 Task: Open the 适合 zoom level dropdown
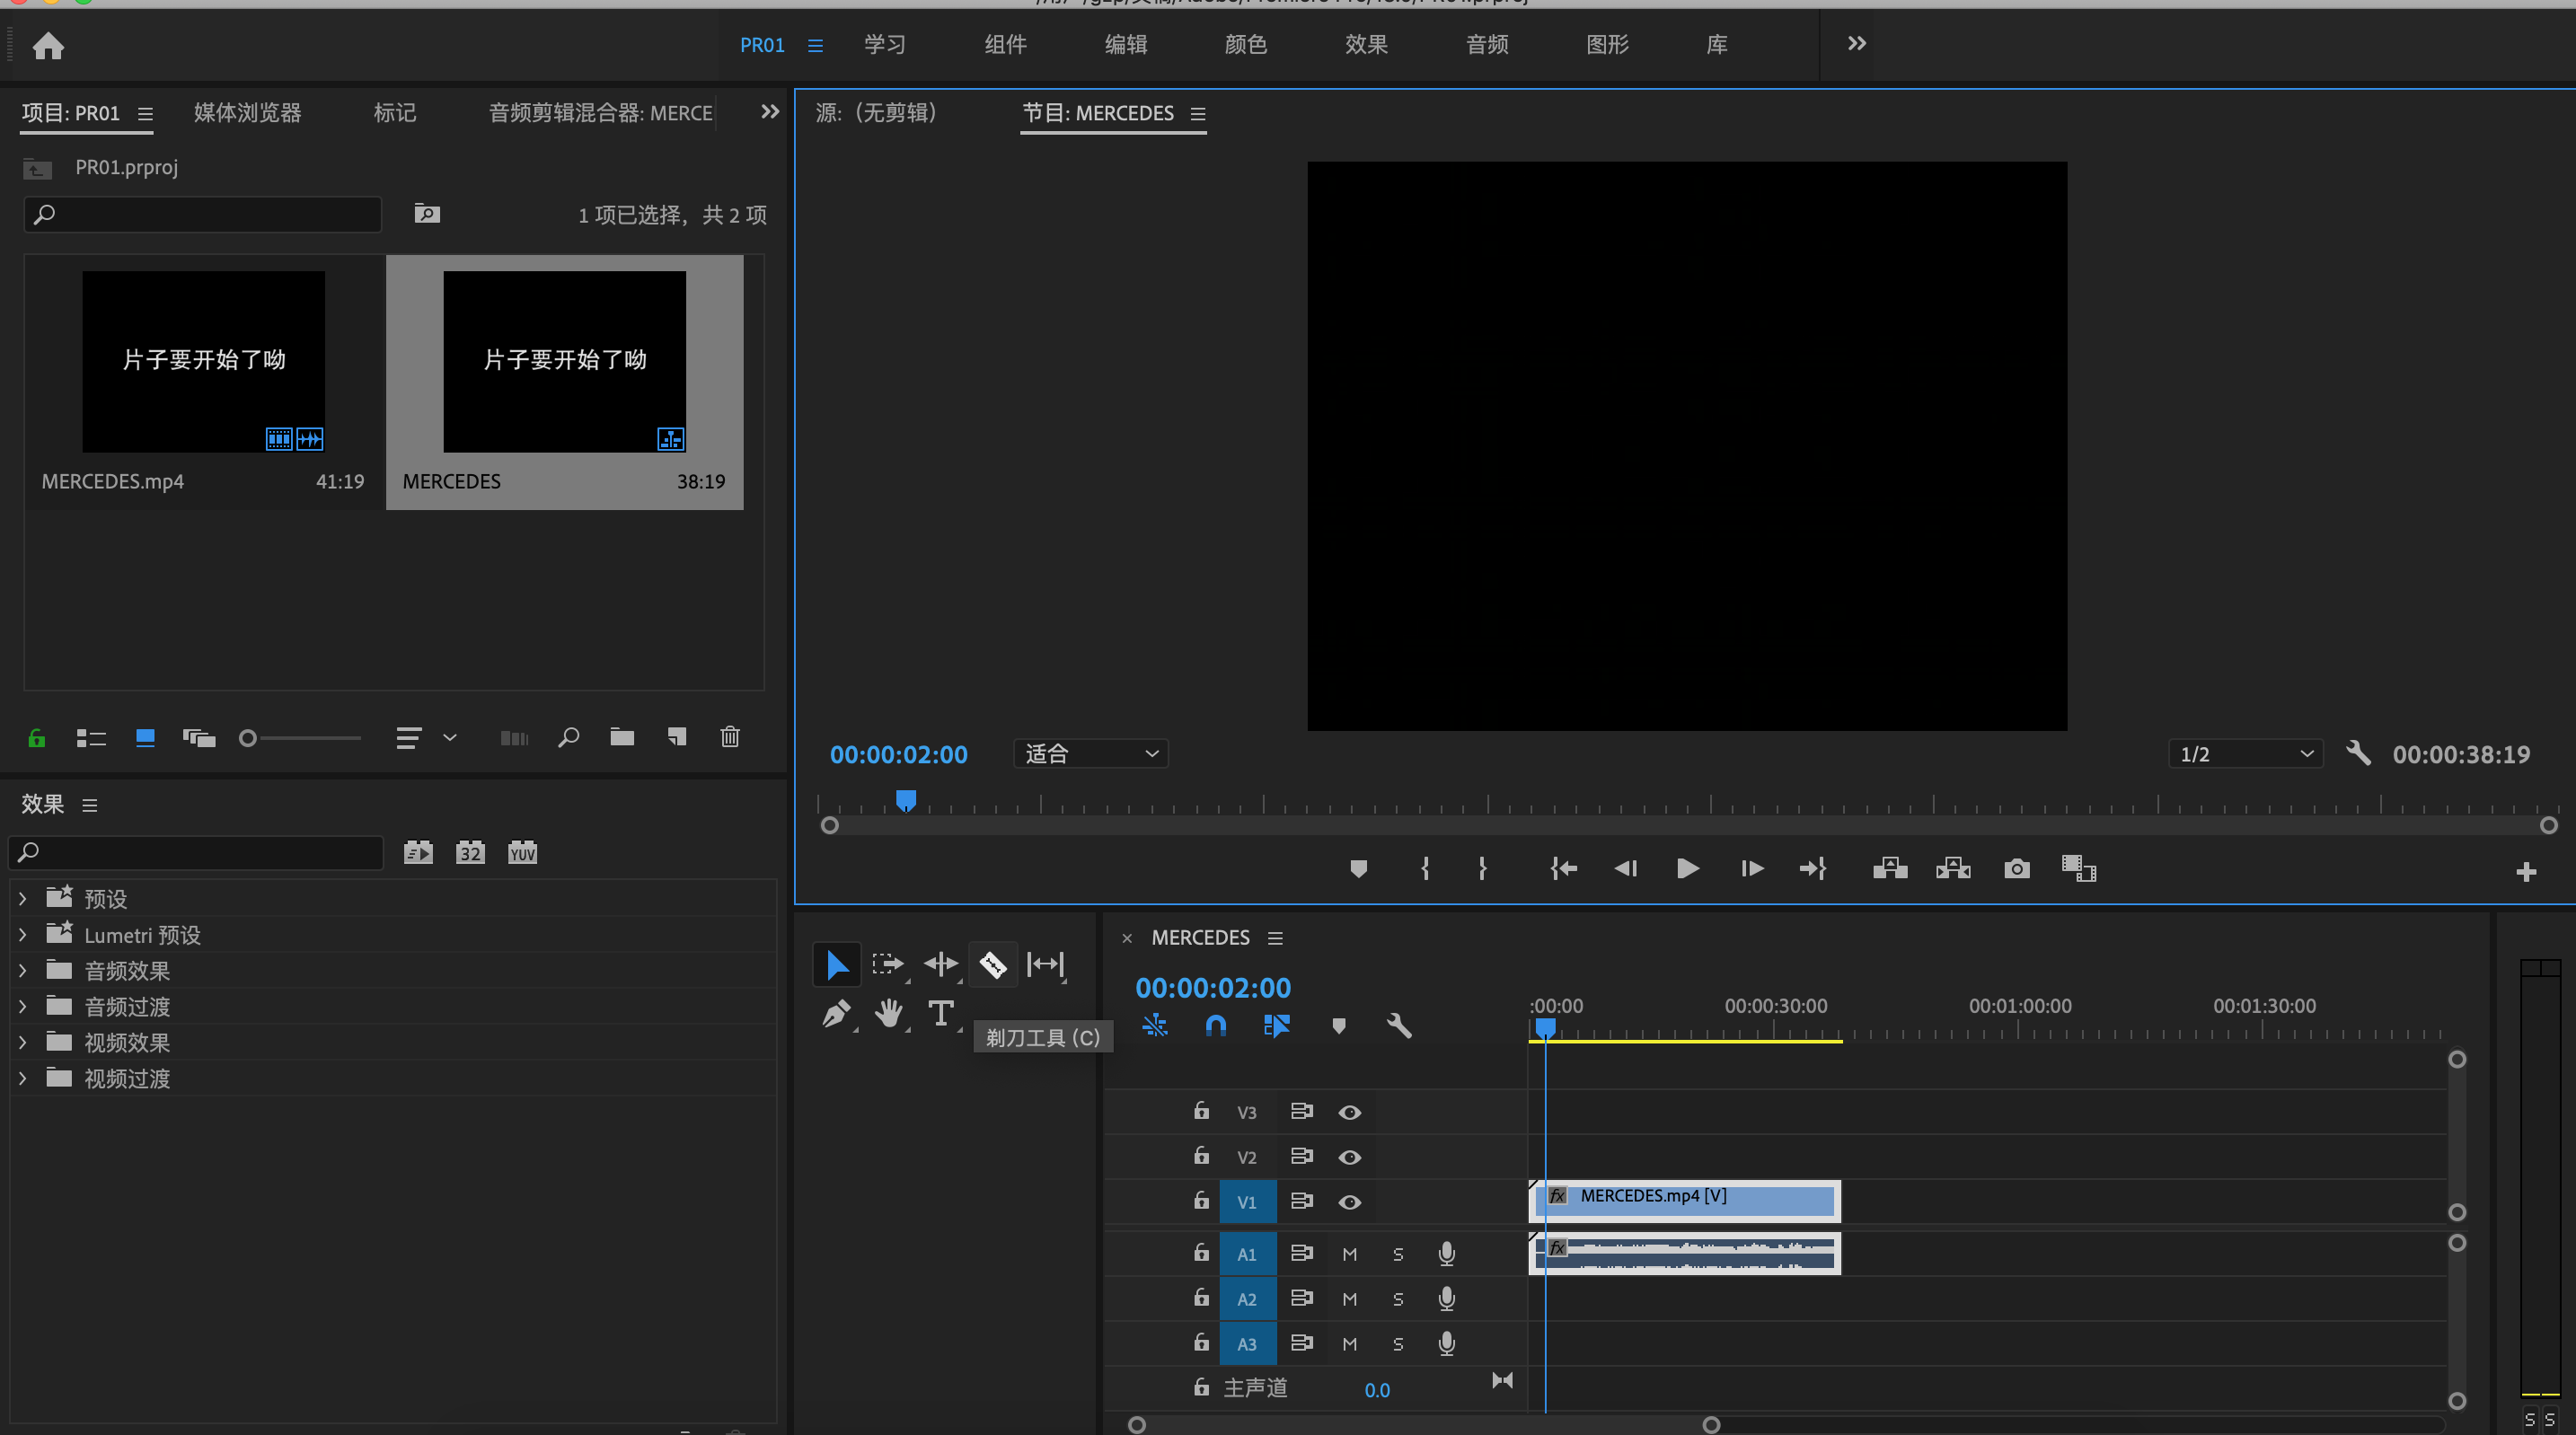point(1090,754)
